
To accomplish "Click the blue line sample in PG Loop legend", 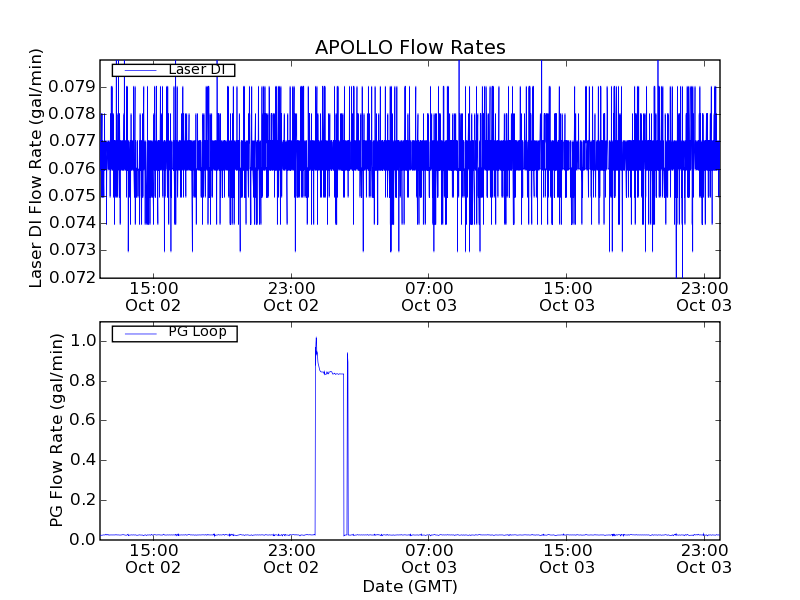I will click(140, 334).
